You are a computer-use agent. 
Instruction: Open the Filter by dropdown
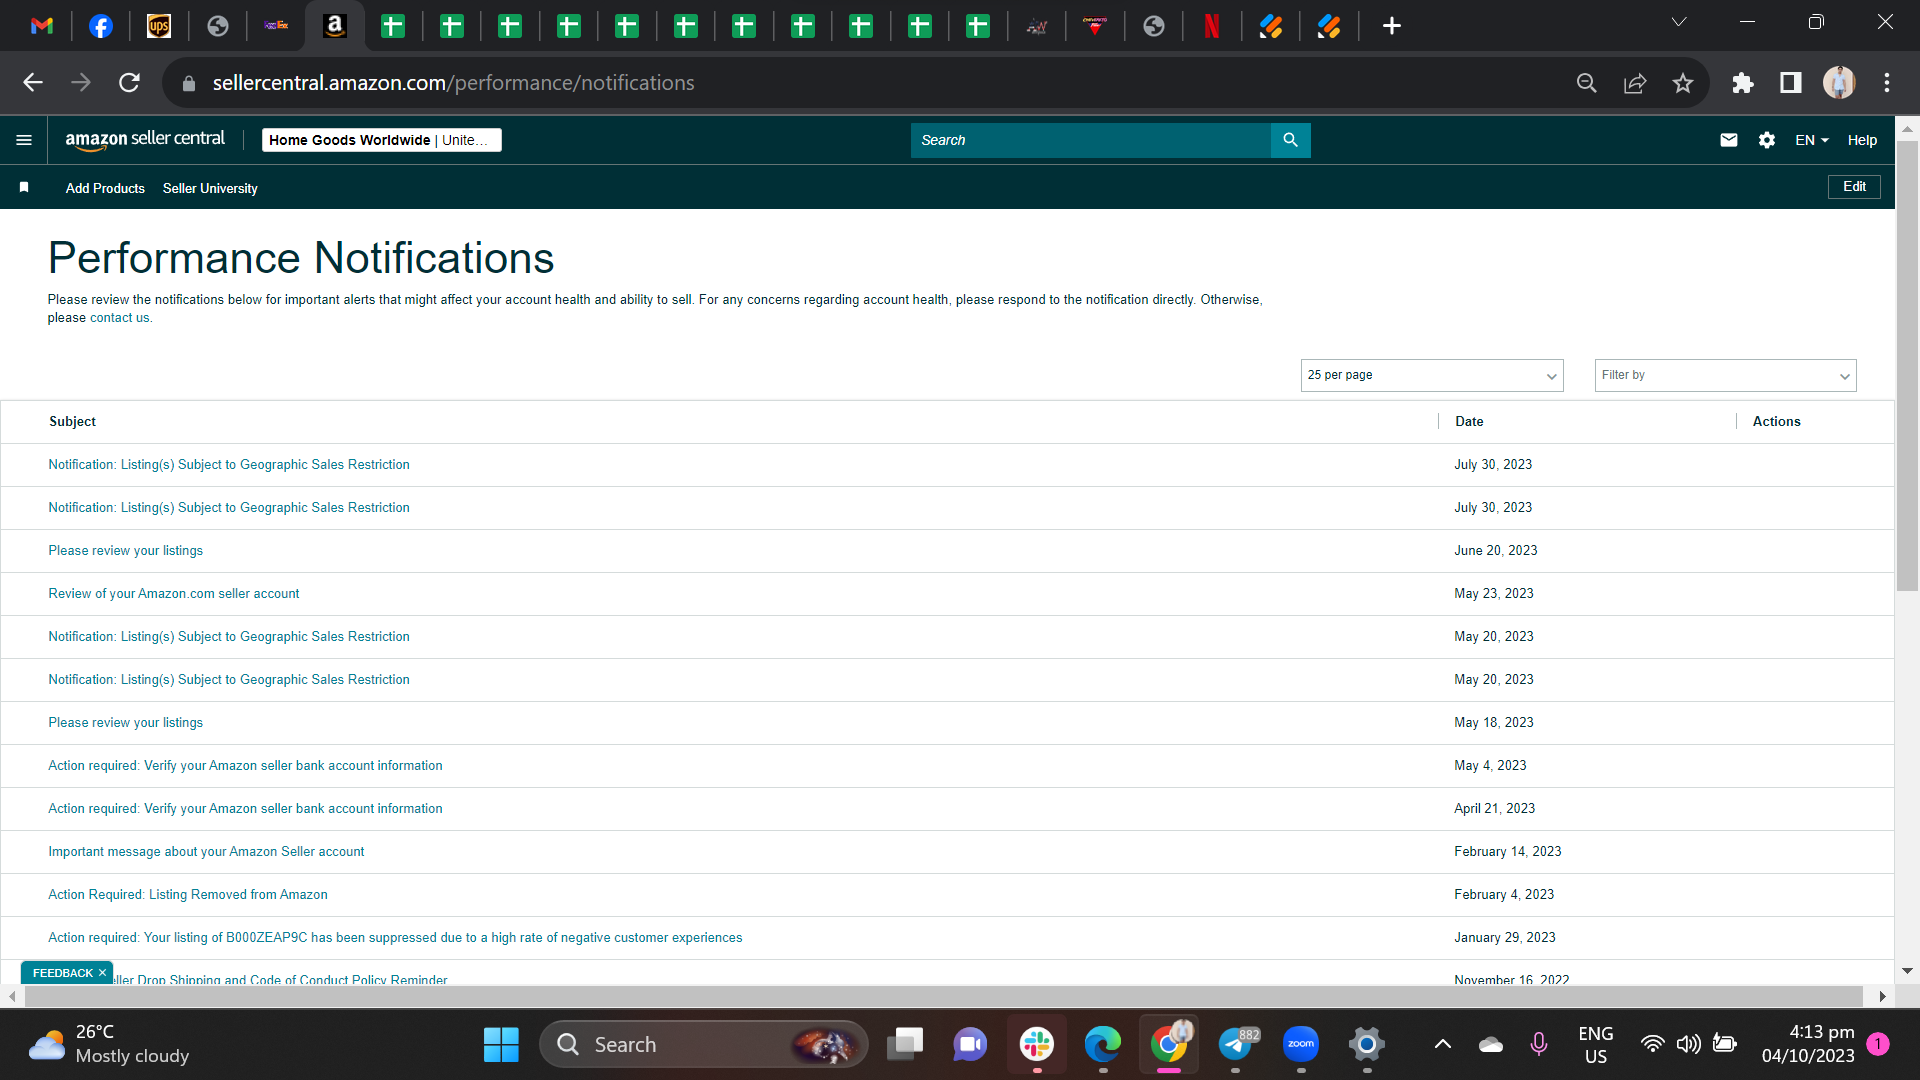[1725, 375]
